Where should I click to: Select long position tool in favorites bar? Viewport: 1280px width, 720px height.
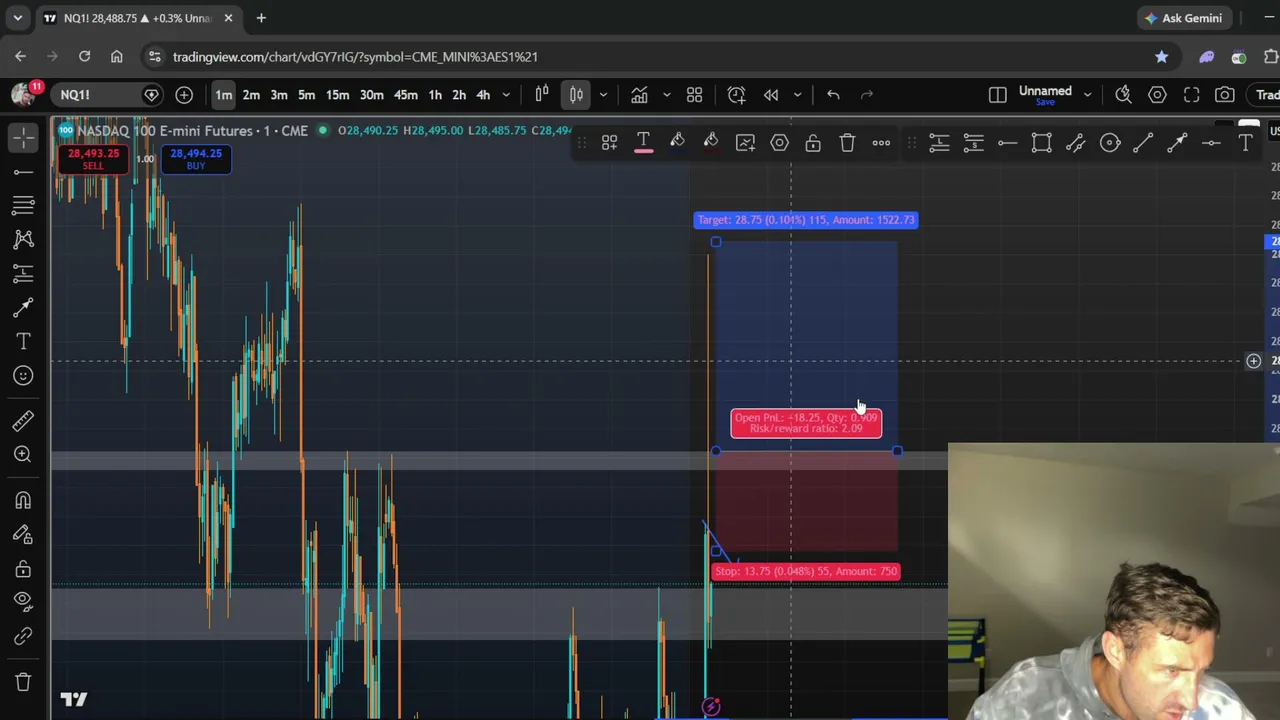click(x=939, y=143)
